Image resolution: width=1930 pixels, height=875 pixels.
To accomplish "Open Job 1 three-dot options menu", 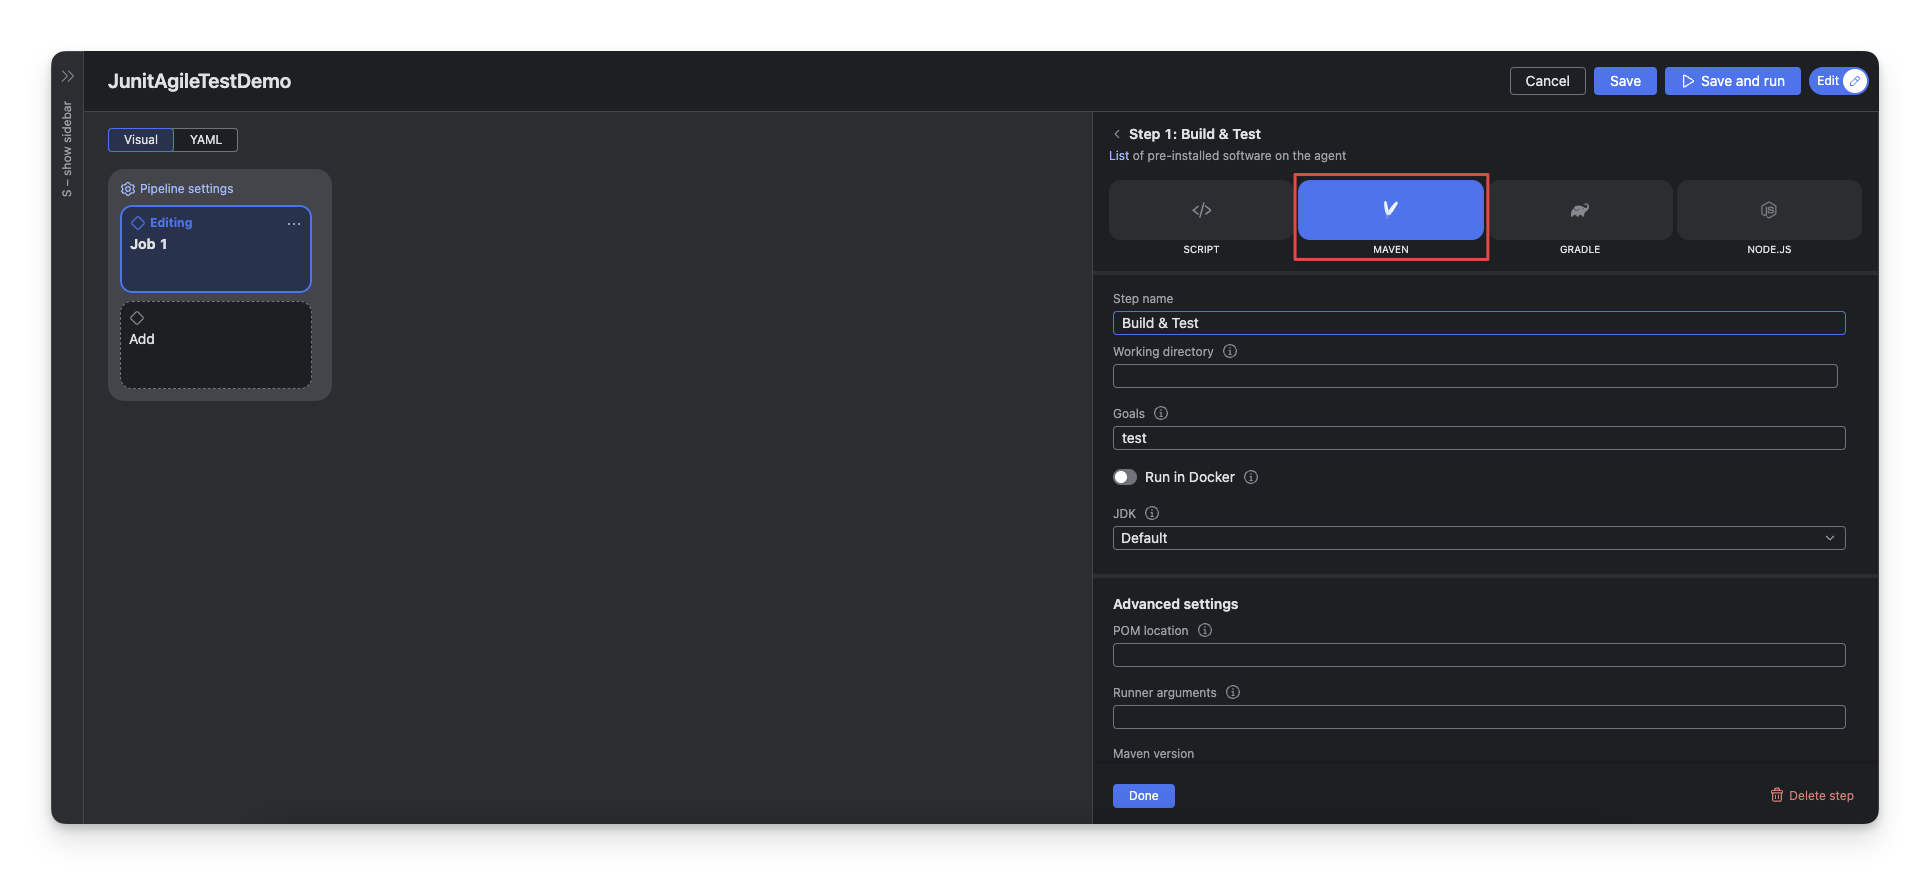I will [294, 224].
